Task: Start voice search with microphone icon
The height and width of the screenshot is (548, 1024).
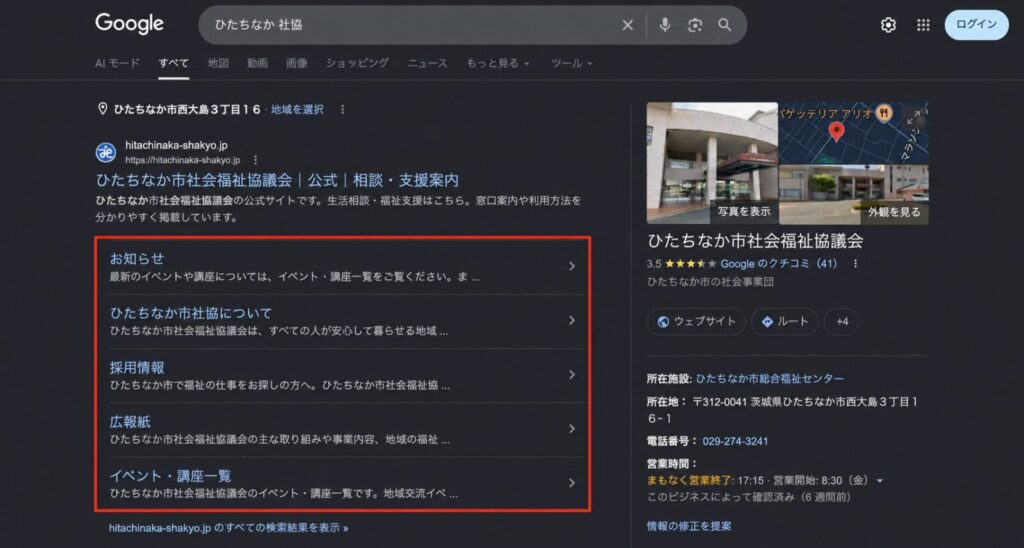Action: 665,25
